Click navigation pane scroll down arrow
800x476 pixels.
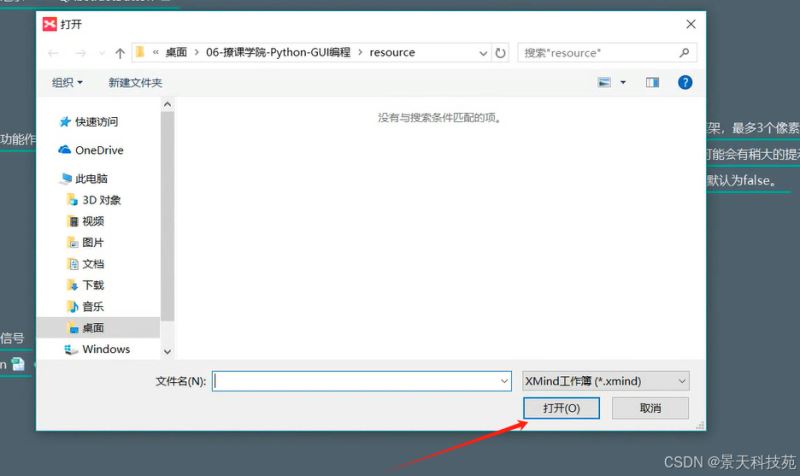click(167, 352)
